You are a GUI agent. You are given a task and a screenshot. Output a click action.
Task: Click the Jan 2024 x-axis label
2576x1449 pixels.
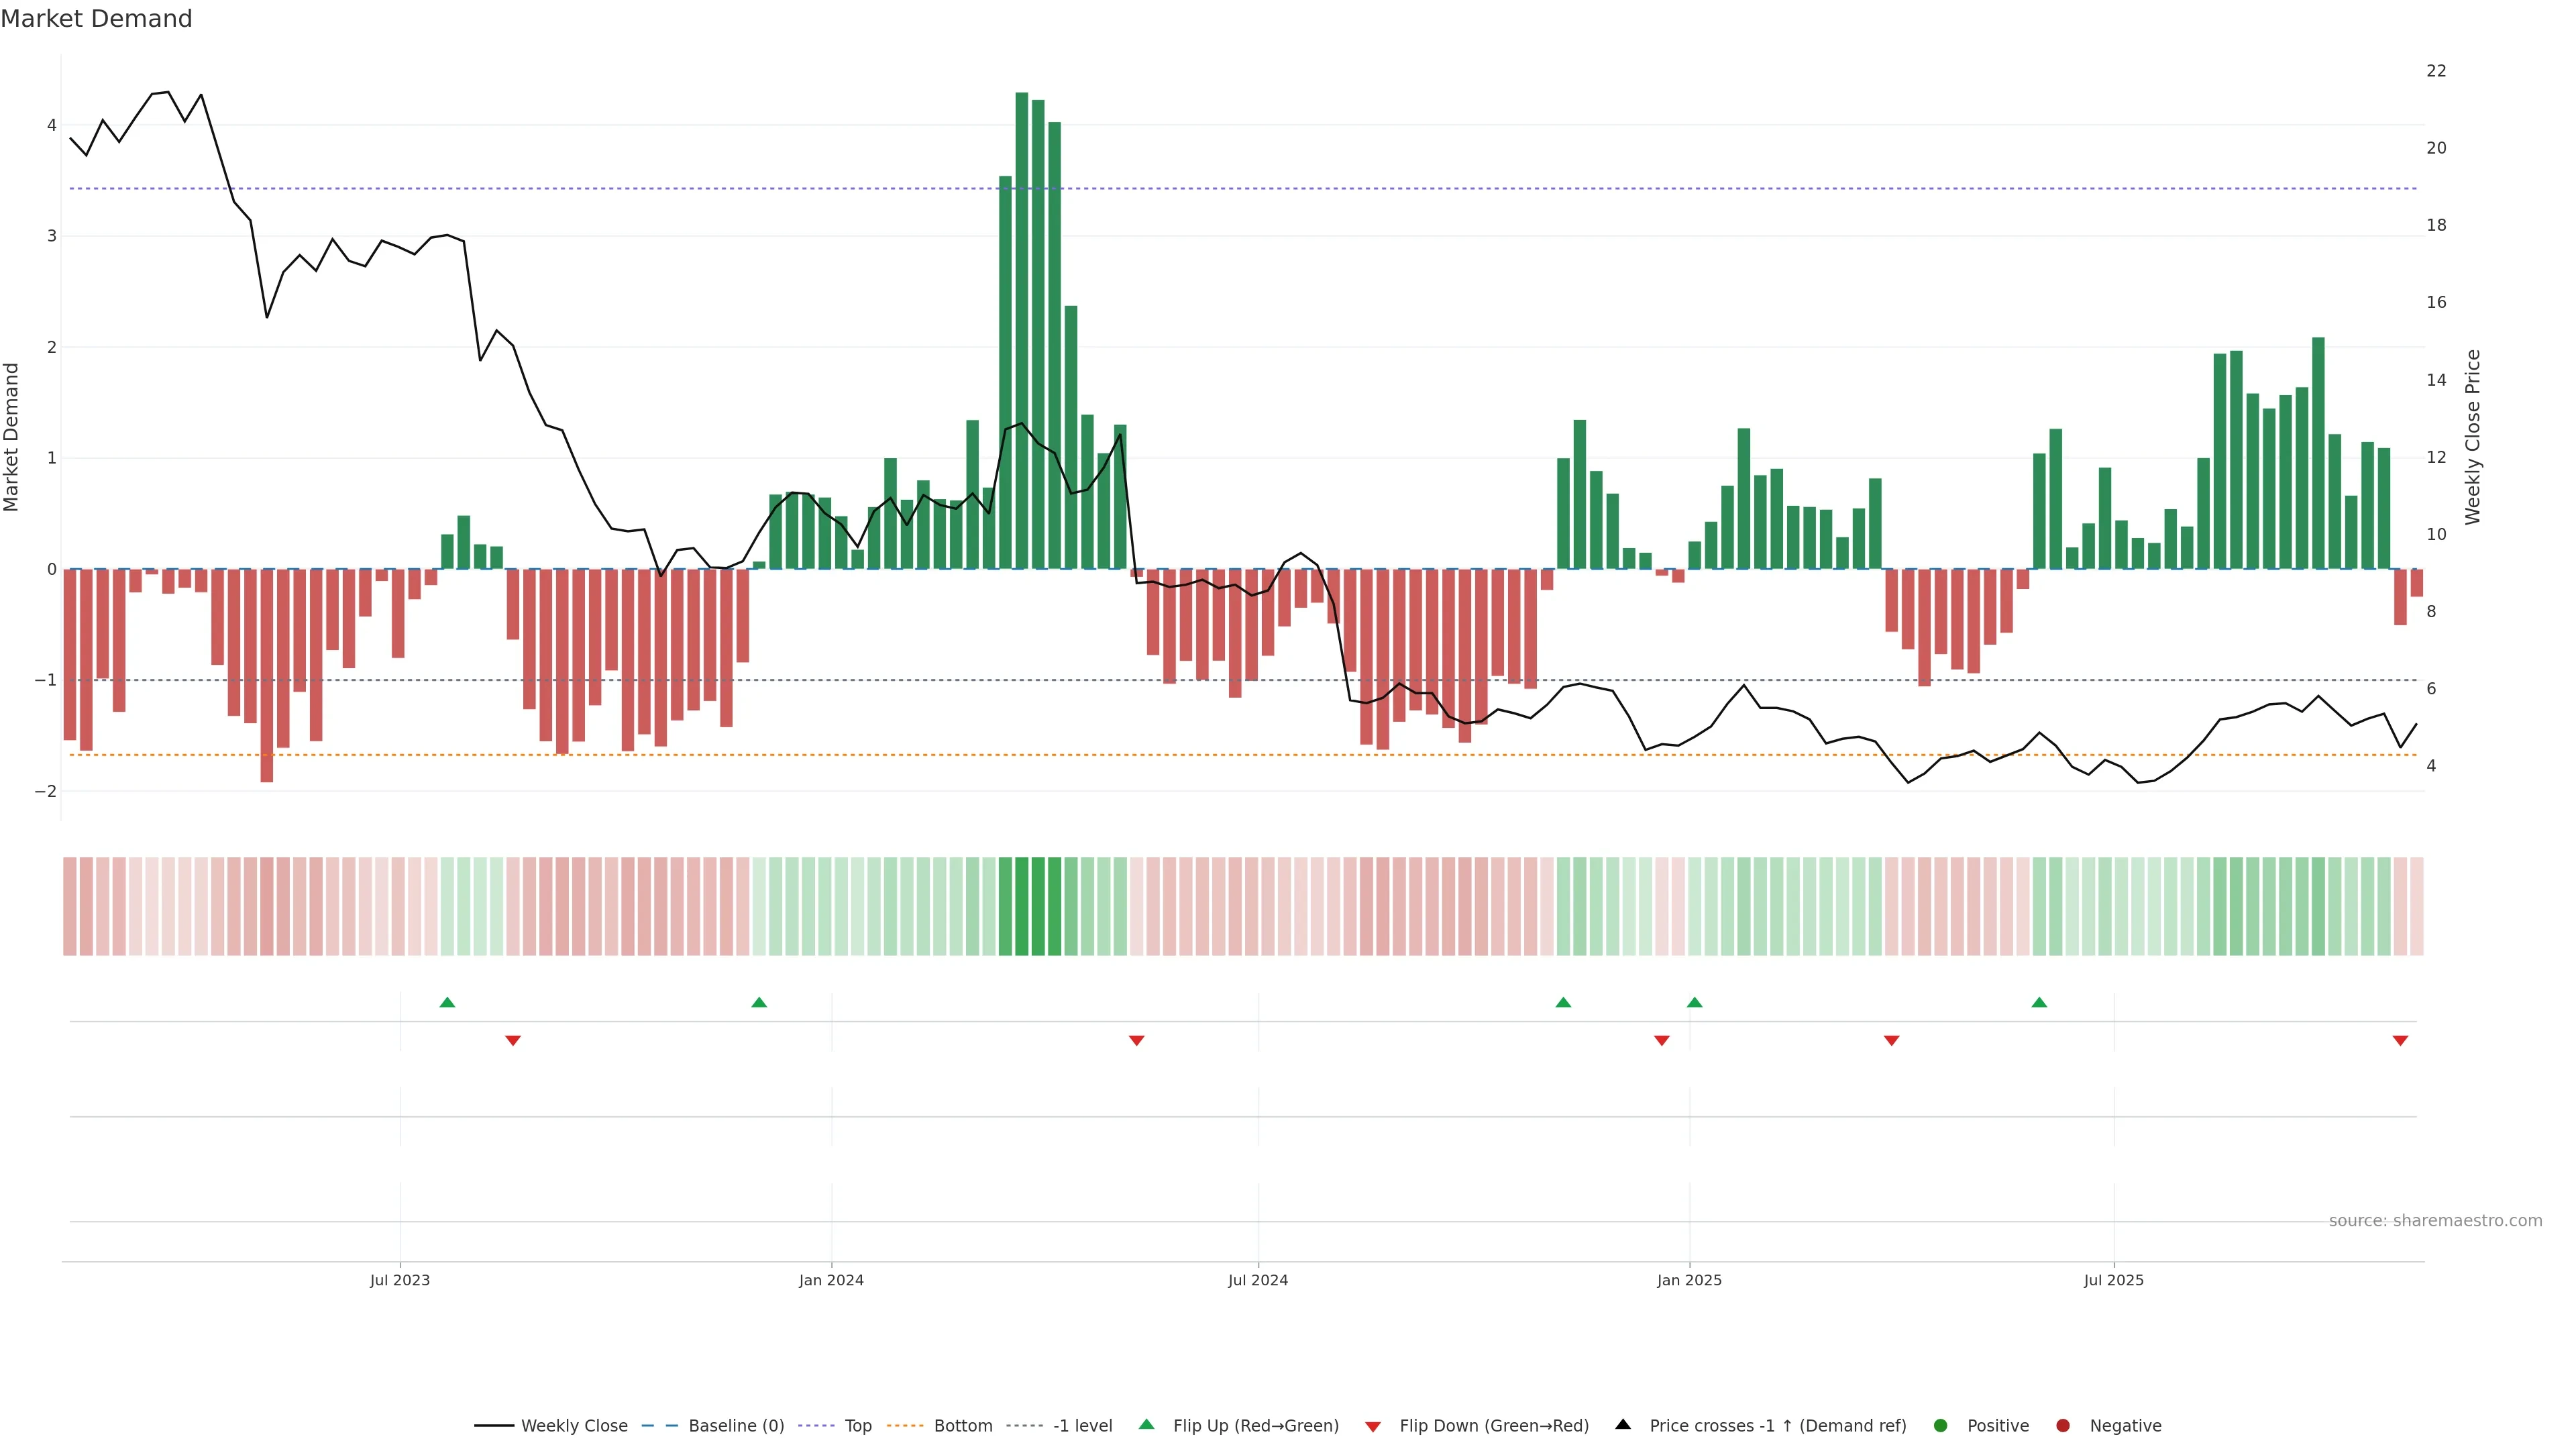click(x=831, y=1280)
